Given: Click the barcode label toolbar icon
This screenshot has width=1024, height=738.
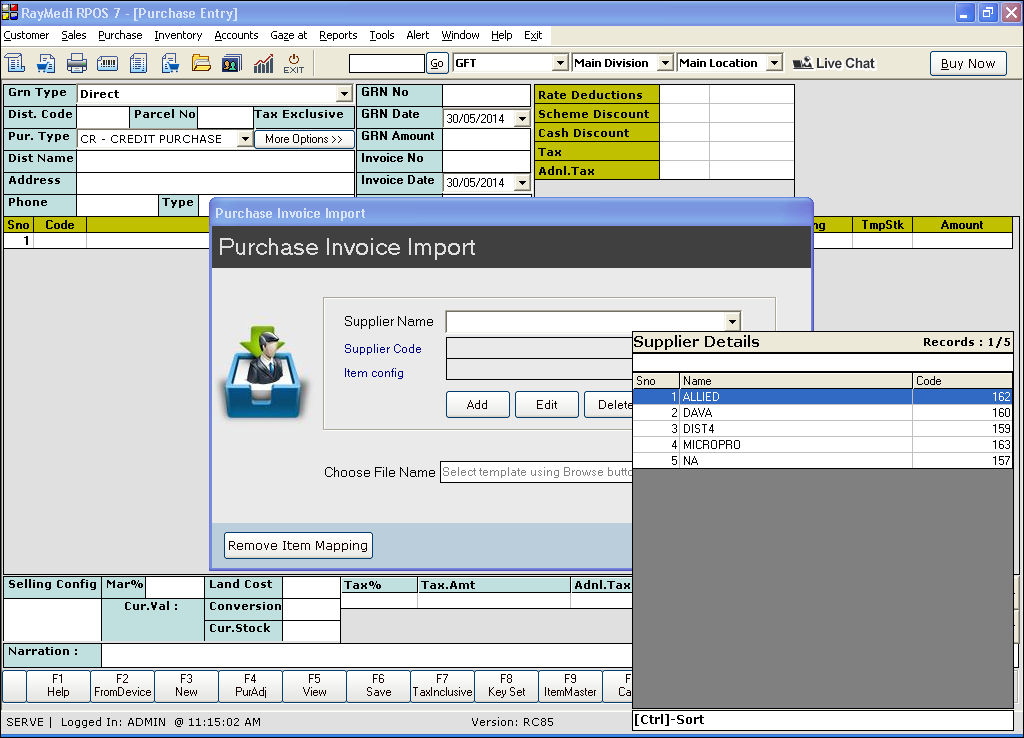Looking at the screenshot, I should pyautogui.click(x=108, y=63).
